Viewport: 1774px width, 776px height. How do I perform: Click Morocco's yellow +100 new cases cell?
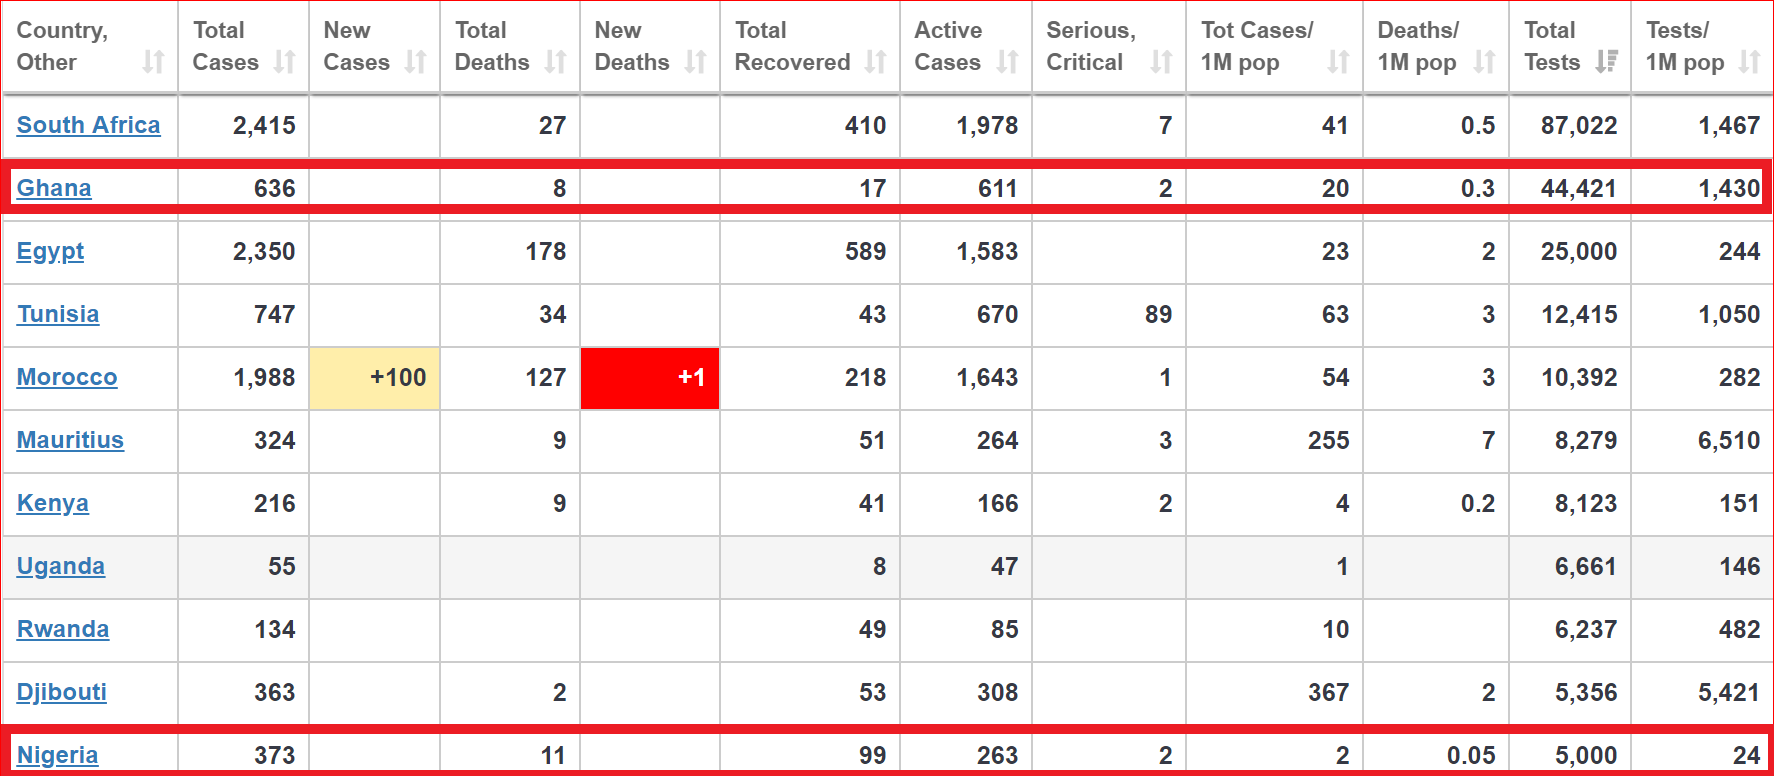(375, 378)
